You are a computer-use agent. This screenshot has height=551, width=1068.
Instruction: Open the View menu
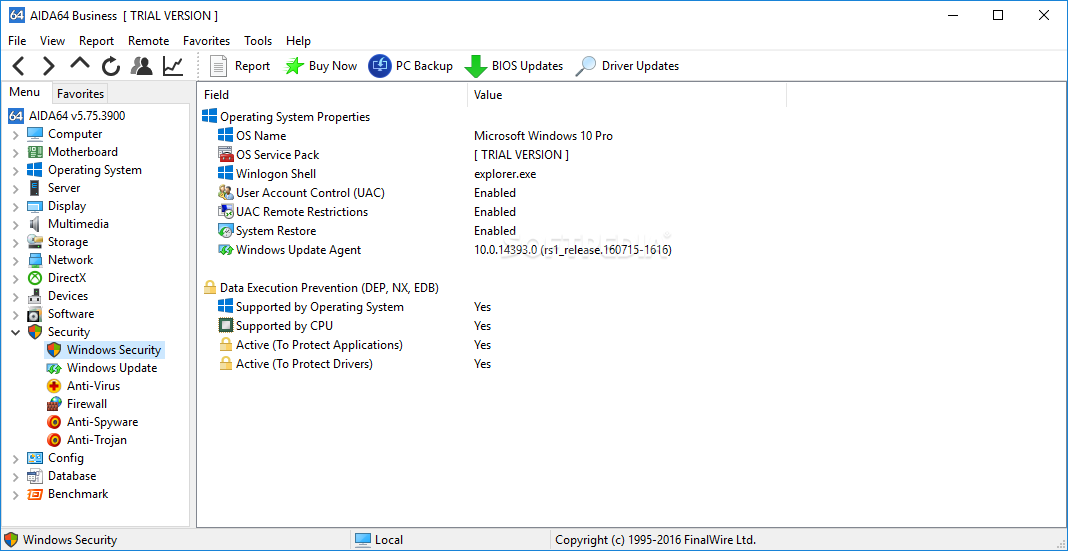coord(52,41)
